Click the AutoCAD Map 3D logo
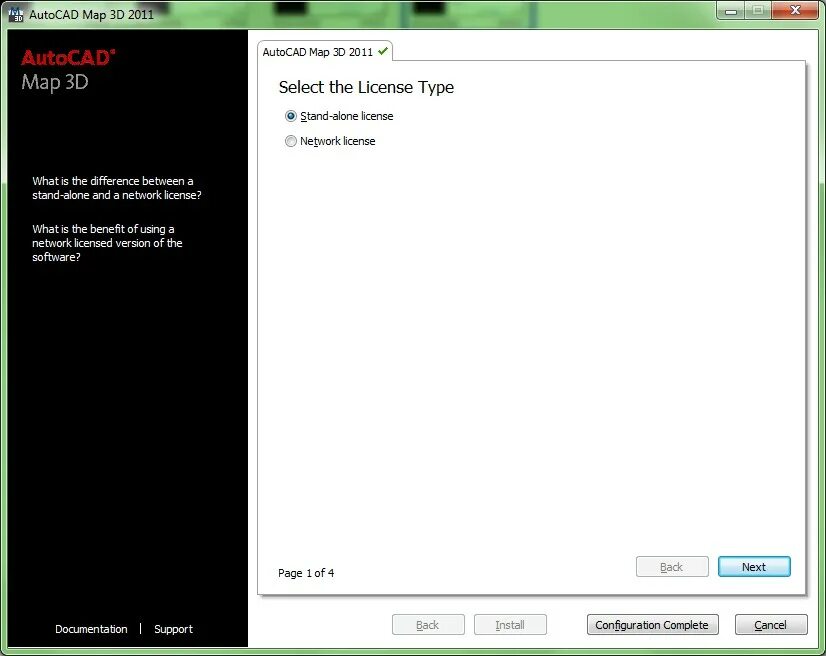The image size is (826, 656). point(68,70)
